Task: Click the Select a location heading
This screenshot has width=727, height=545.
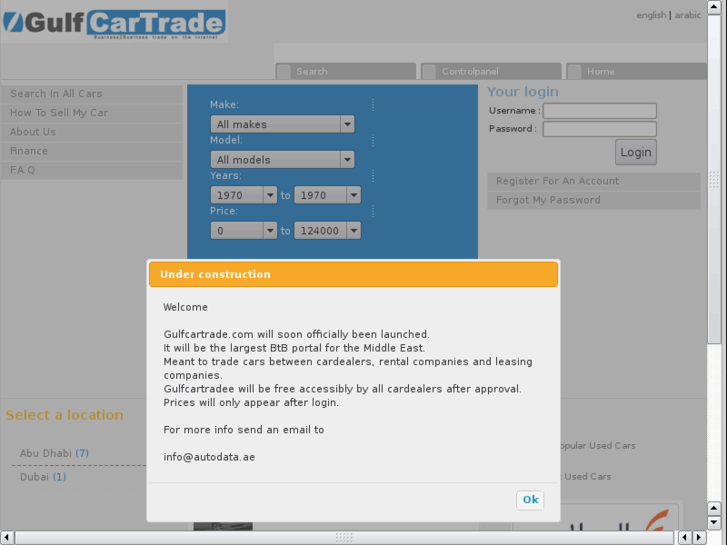Action: pos(64,415)
